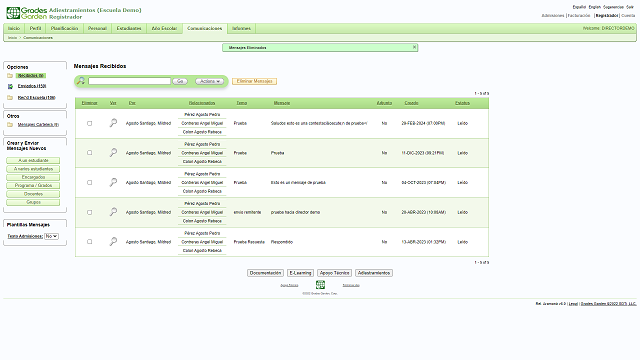Open the Año Escolar tab
The image size is (640, 360).
(x=164, y=28)
